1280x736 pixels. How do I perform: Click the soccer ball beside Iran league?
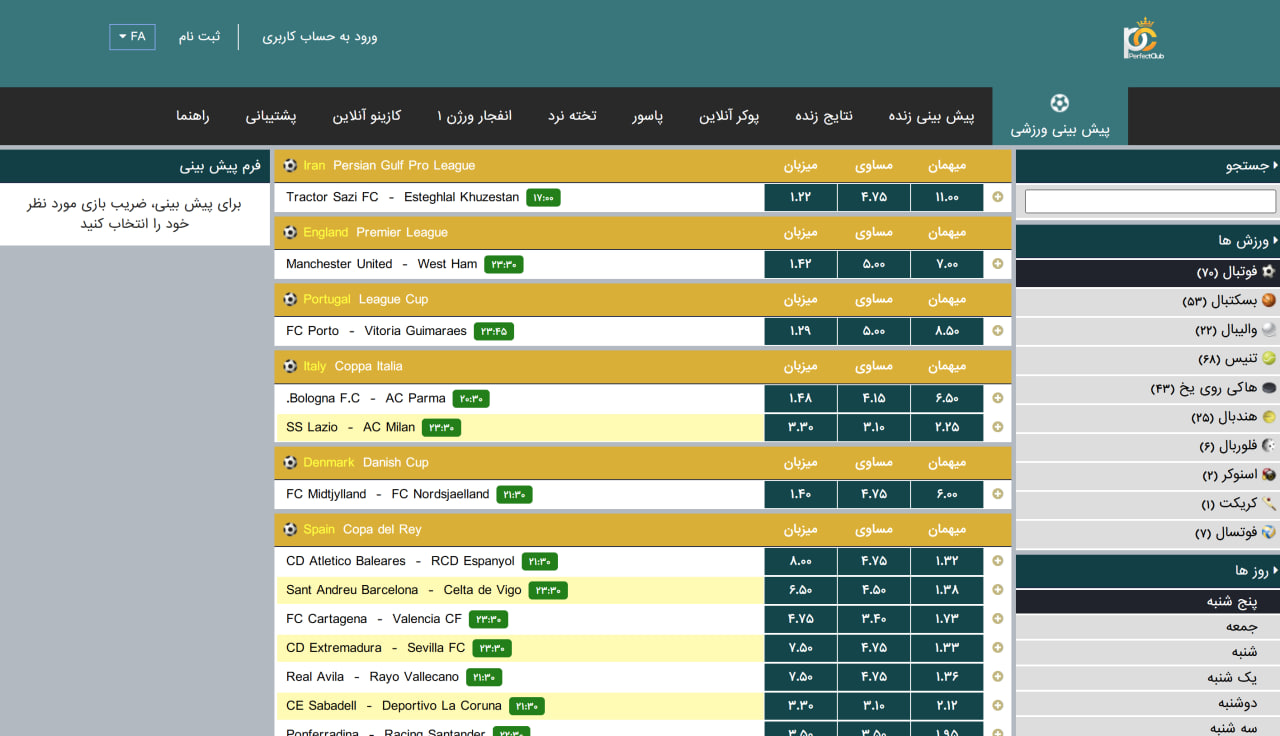point(290,166)
